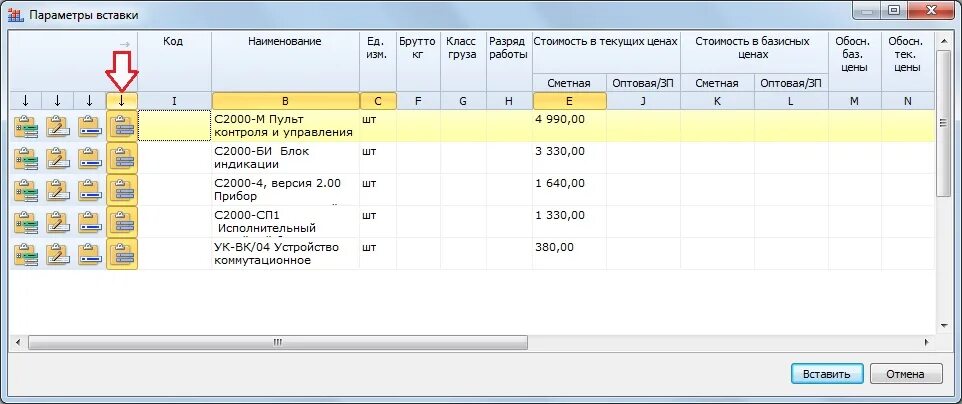The height and width of the screenshot is (404, 962).
Task: Click blue-bar clipboard icon in С2000-БИ row
Action: (90, 158)
